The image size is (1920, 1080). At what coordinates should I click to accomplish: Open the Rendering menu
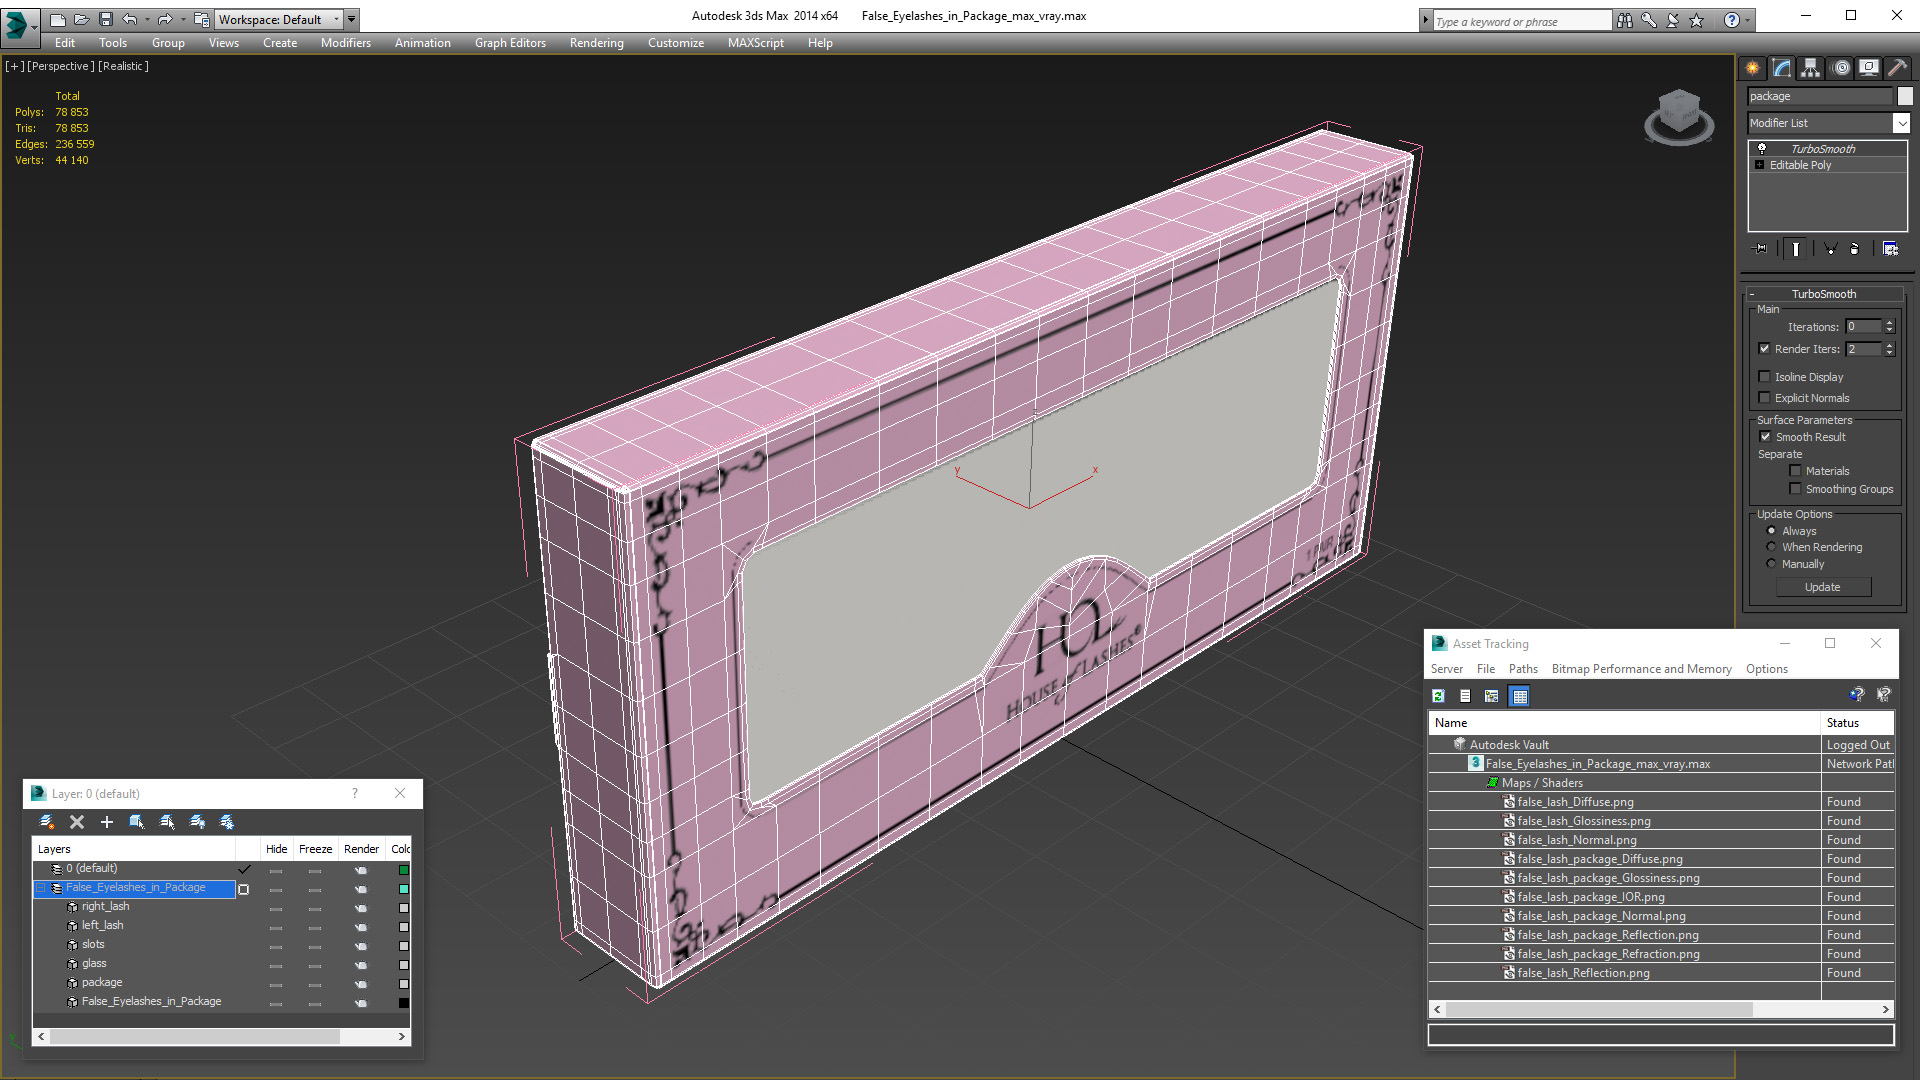click(596, 43)
